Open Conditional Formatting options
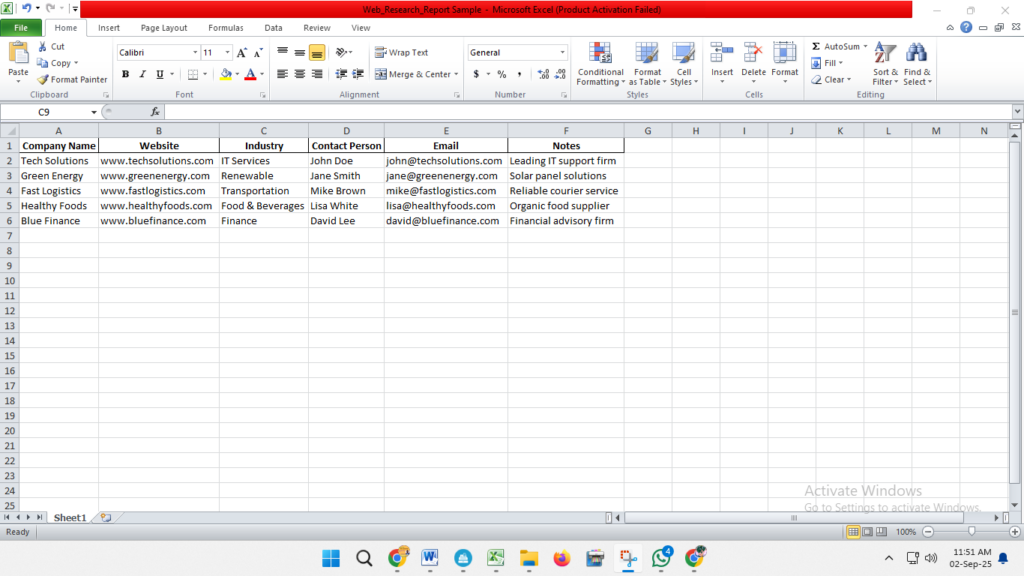1024x576 pixels. pyautogui.click(x=600, y=64)
